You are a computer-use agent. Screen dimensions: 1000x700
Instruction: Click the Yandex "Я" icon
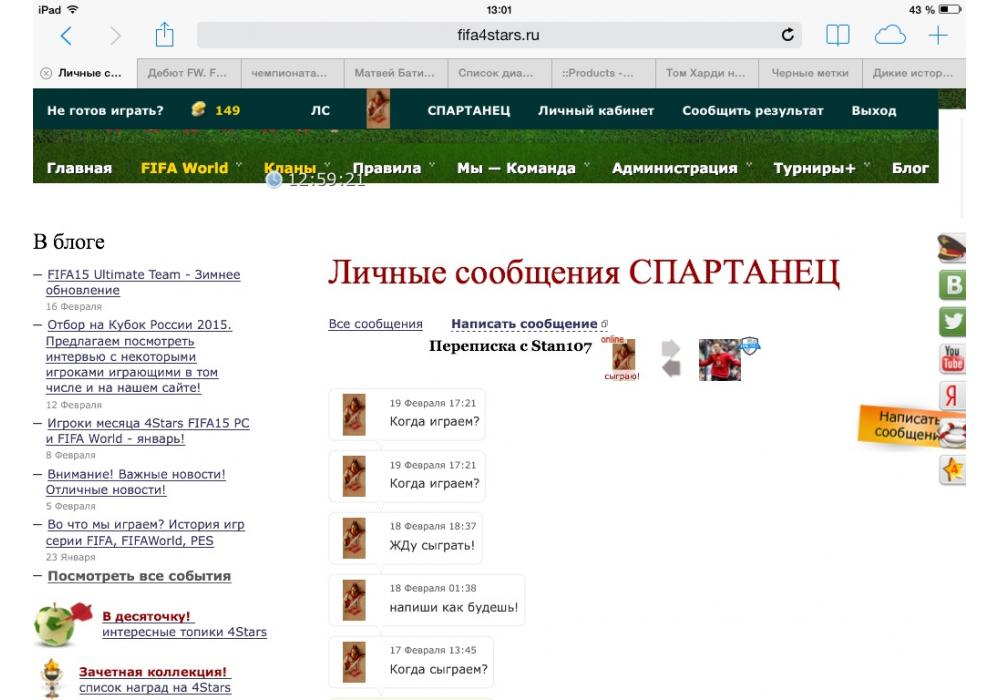click(x=953, y=395)
